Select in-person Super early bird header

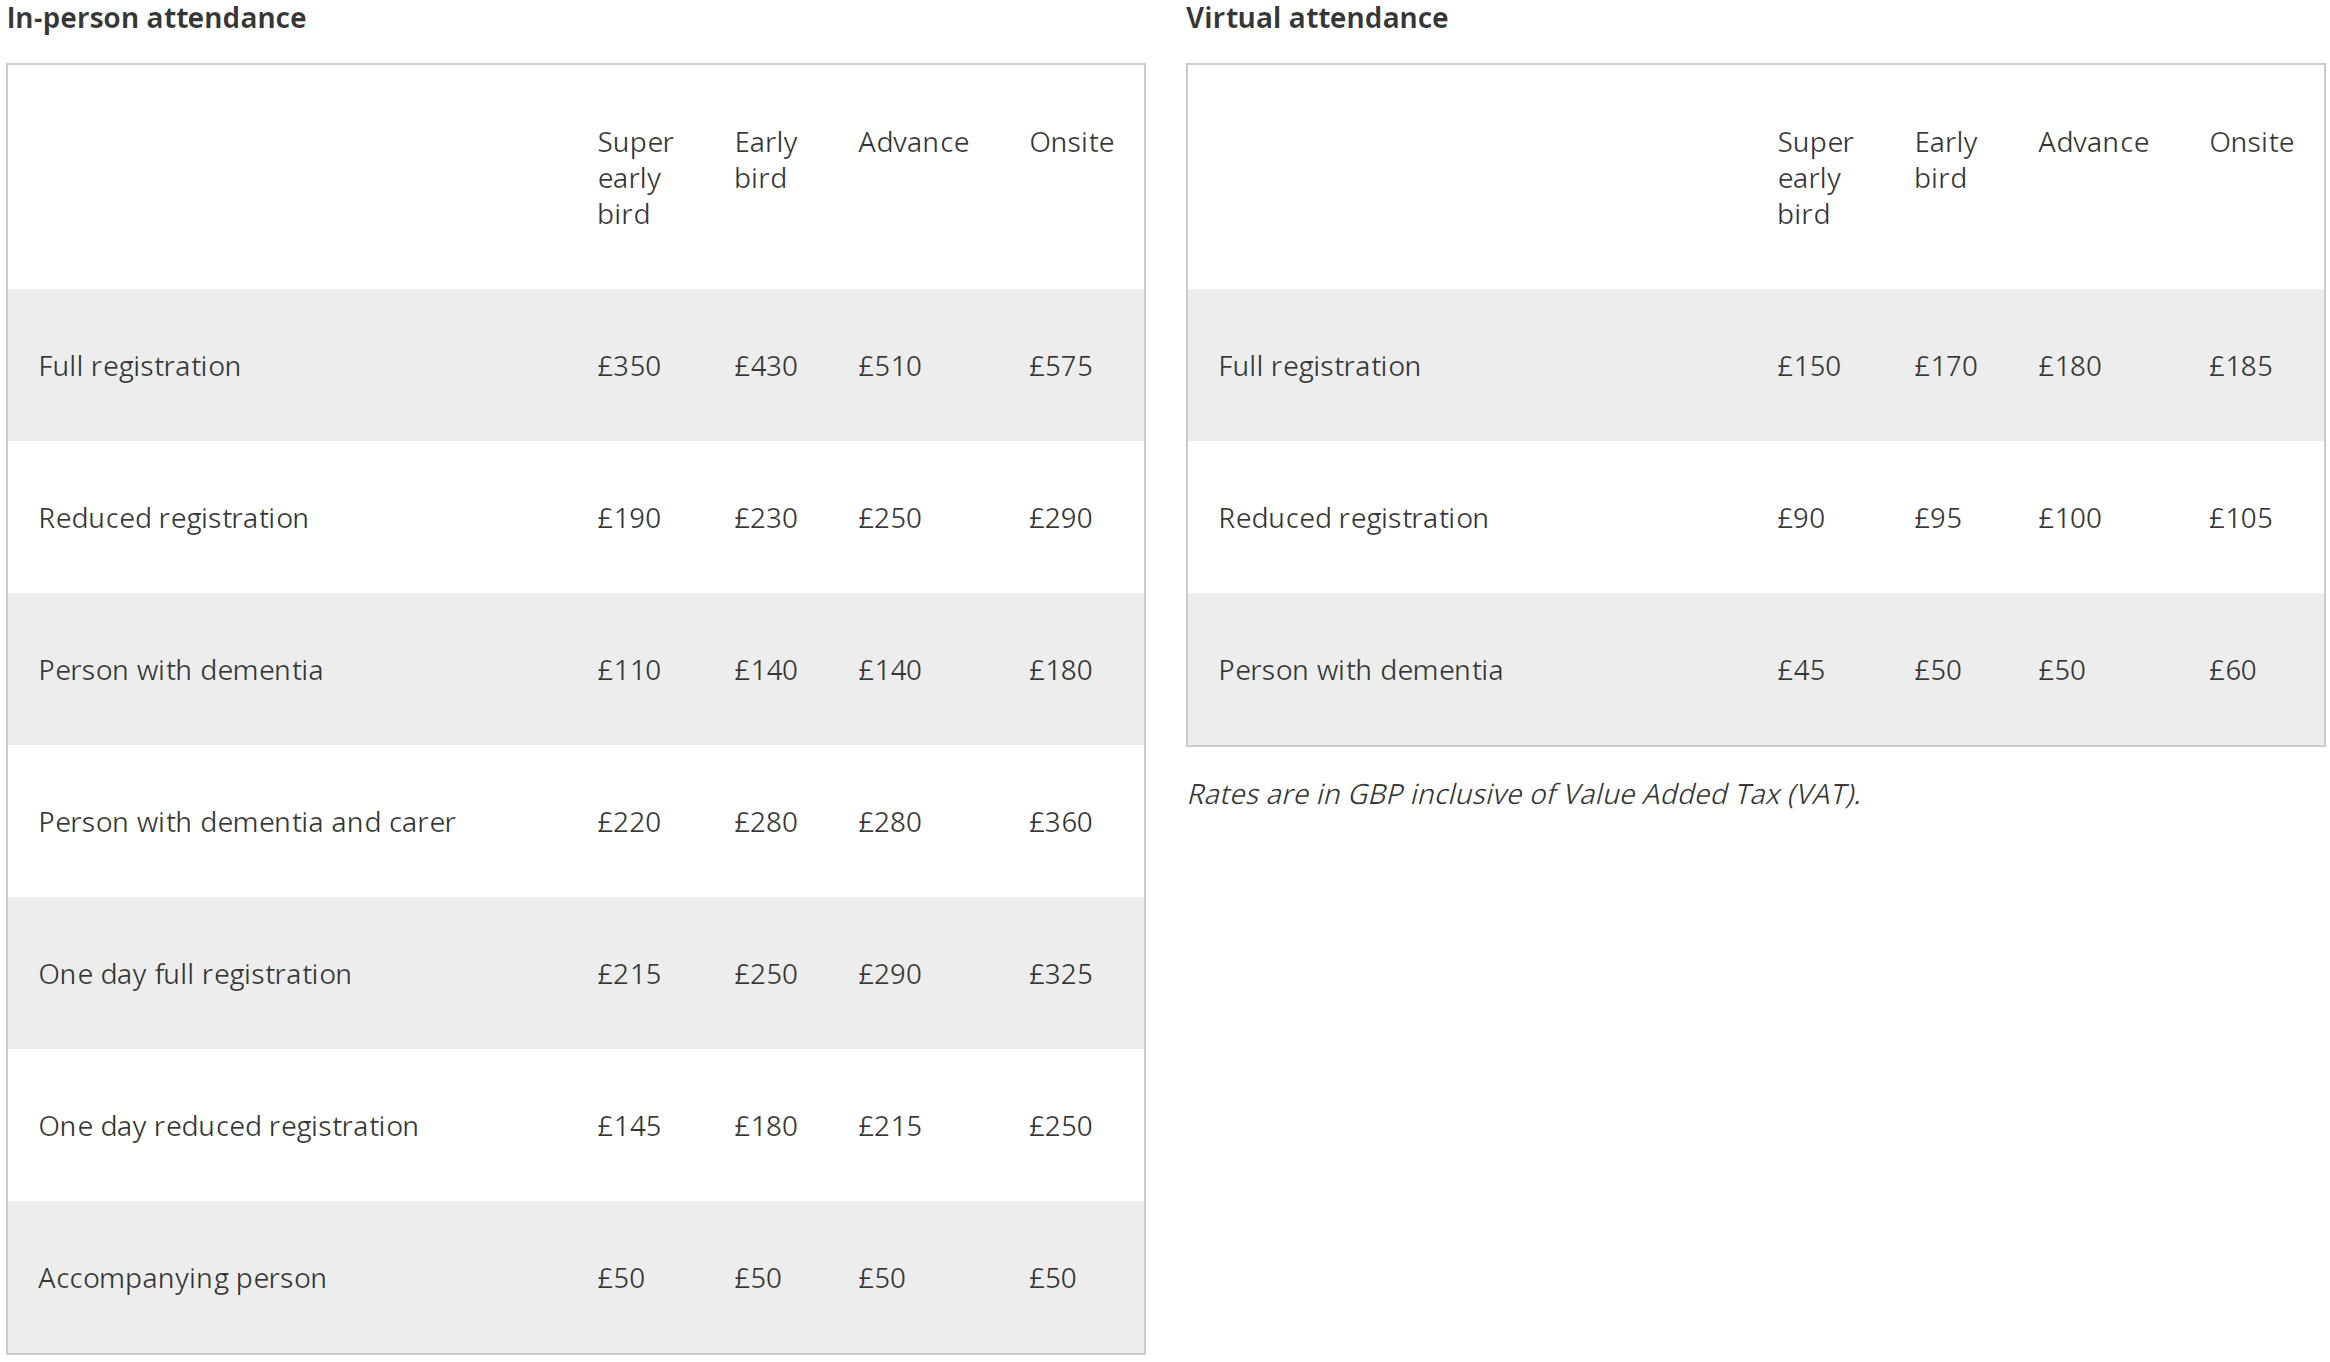click(635, 178)
